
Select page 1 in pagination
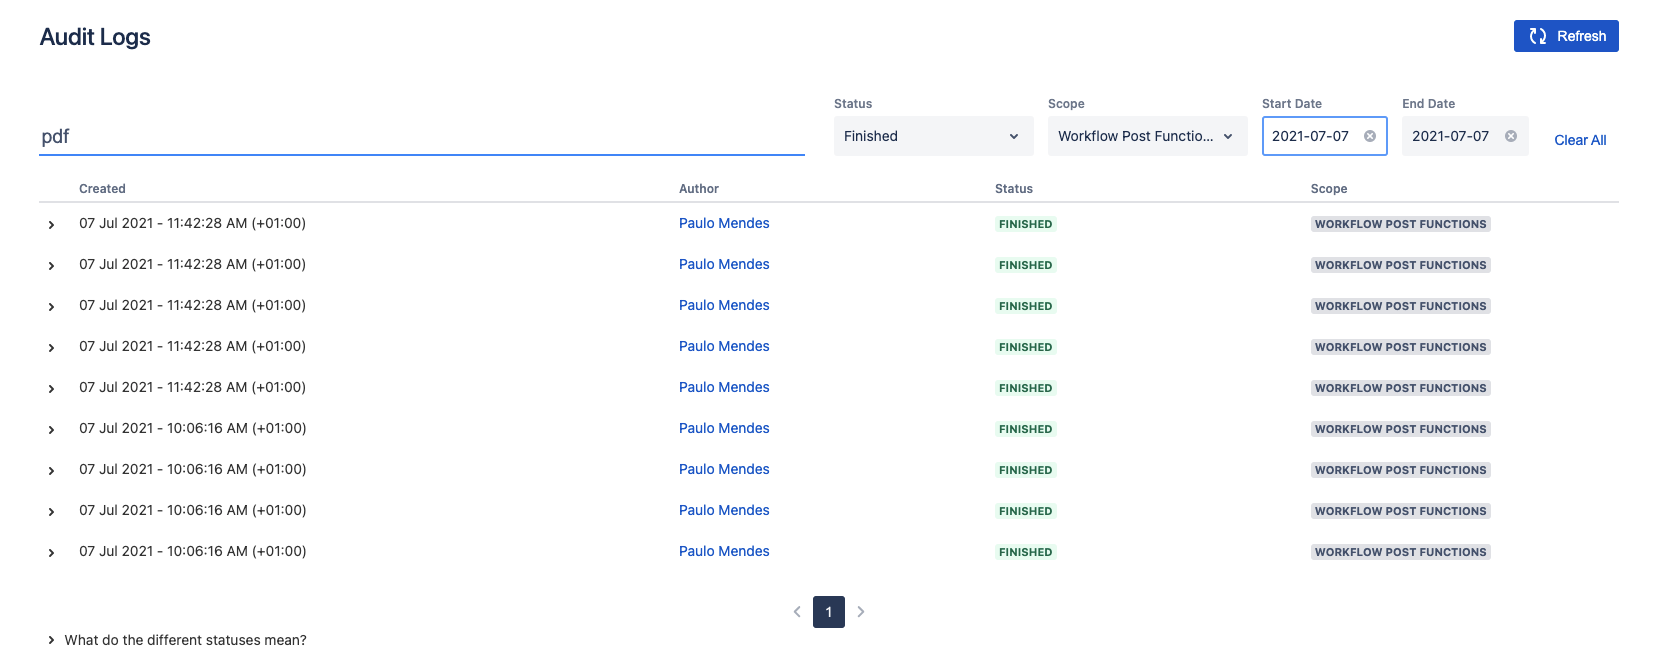pos(829,612)
